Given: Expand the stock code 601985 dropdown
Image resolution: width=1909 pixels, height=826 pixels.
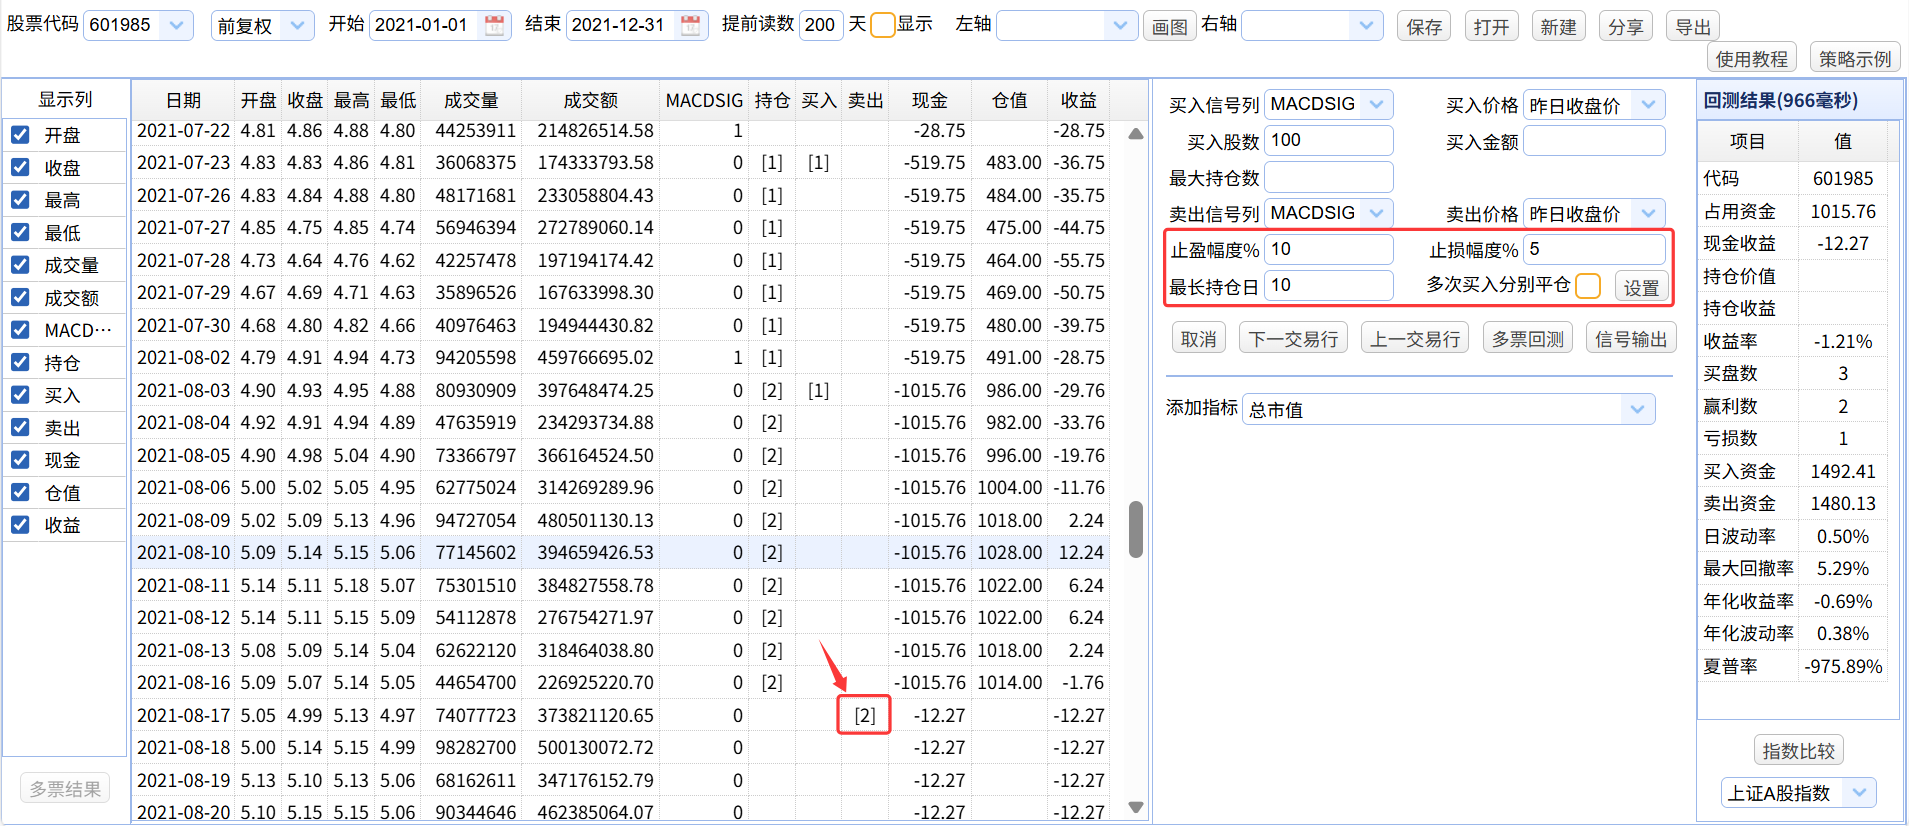Looking at the screenshot, I should tap(176, 25).
